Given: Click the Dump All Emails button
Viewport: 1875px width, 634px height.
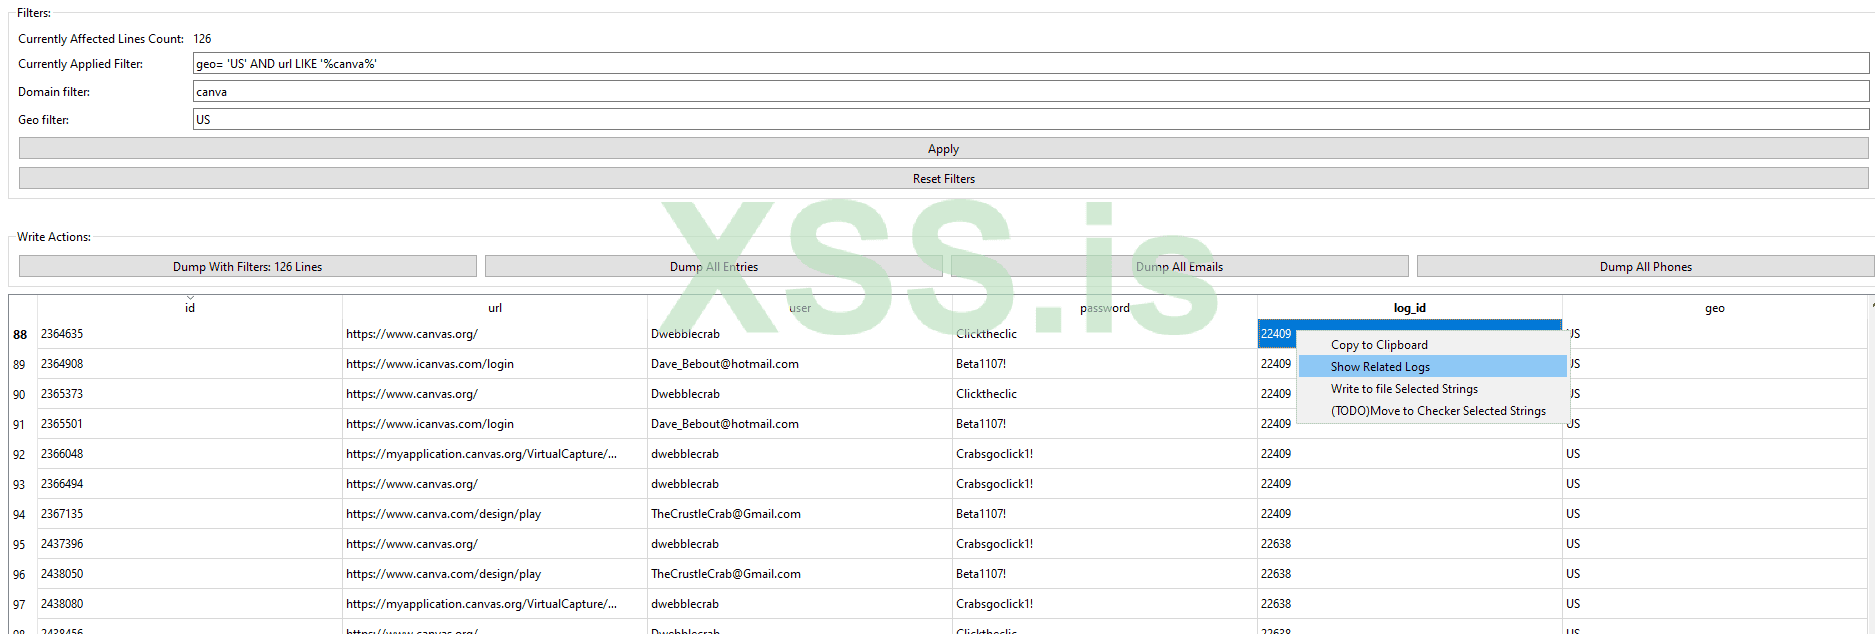Looking at the screenshot, I should (1179, 266).
